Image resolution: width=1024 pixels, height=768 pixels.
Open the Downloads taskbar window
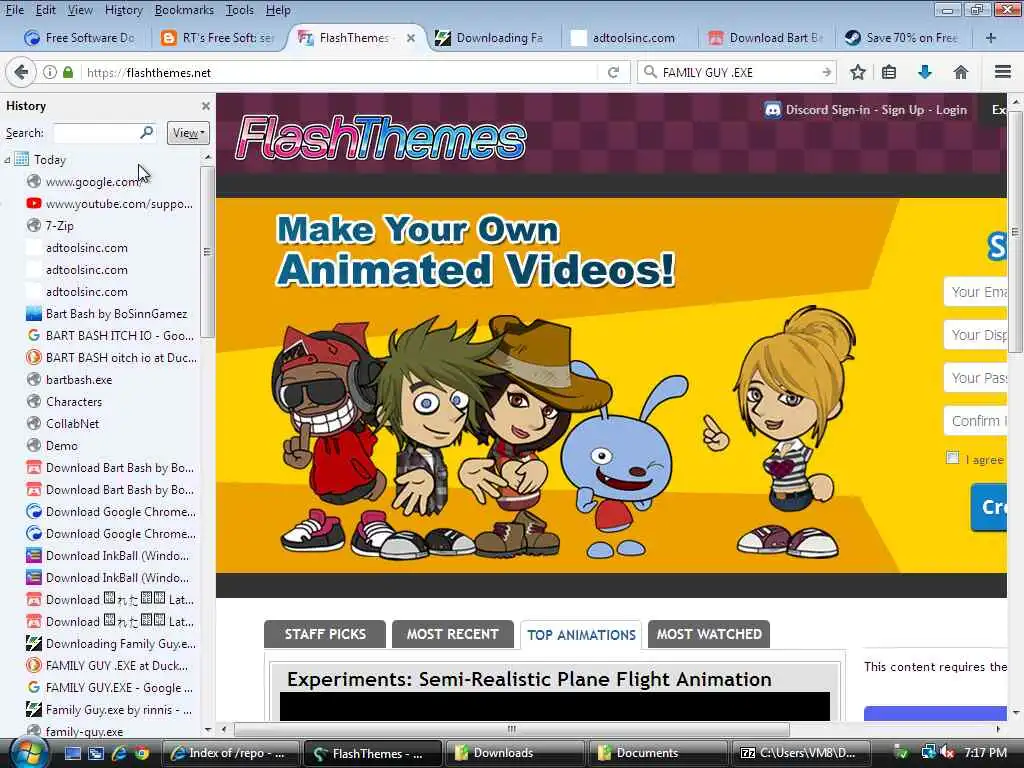[x=514, y=753]
